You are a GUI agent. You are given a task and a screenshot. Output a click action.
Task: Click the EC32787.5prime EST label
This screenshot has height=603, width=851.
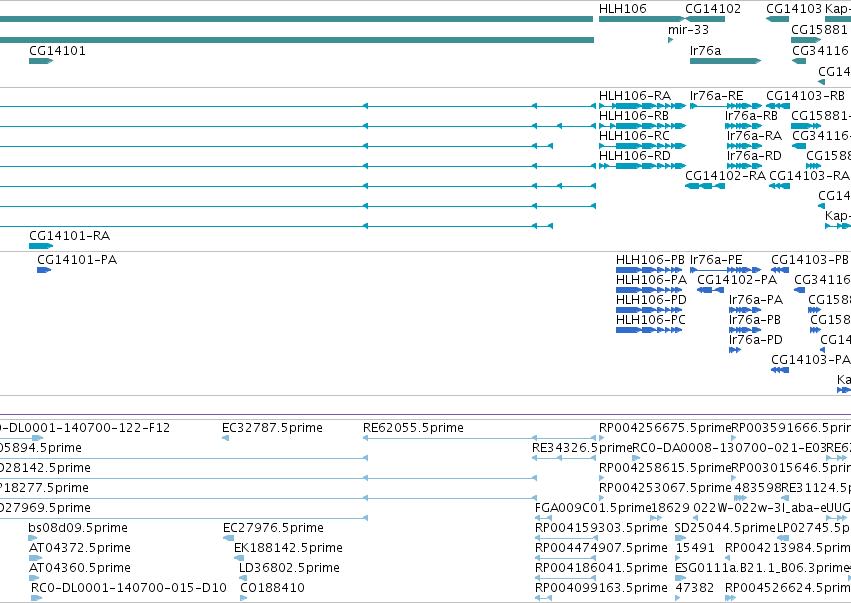[272, 428]
